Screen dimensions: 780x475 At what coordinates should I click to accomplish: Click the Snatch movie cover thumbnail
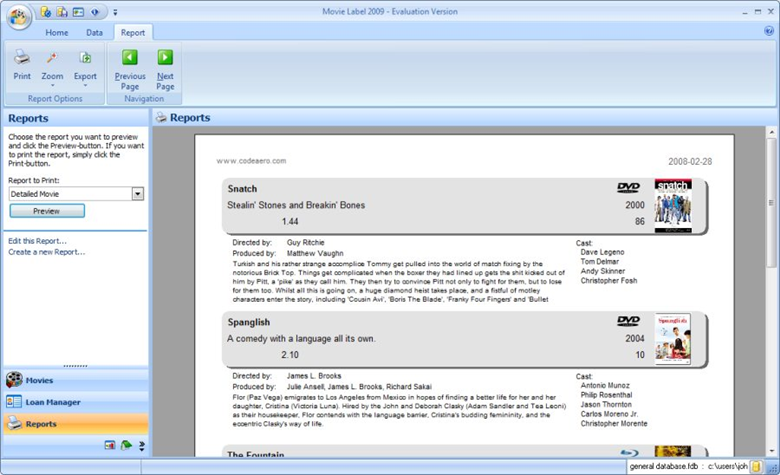(x=673, y=206)
